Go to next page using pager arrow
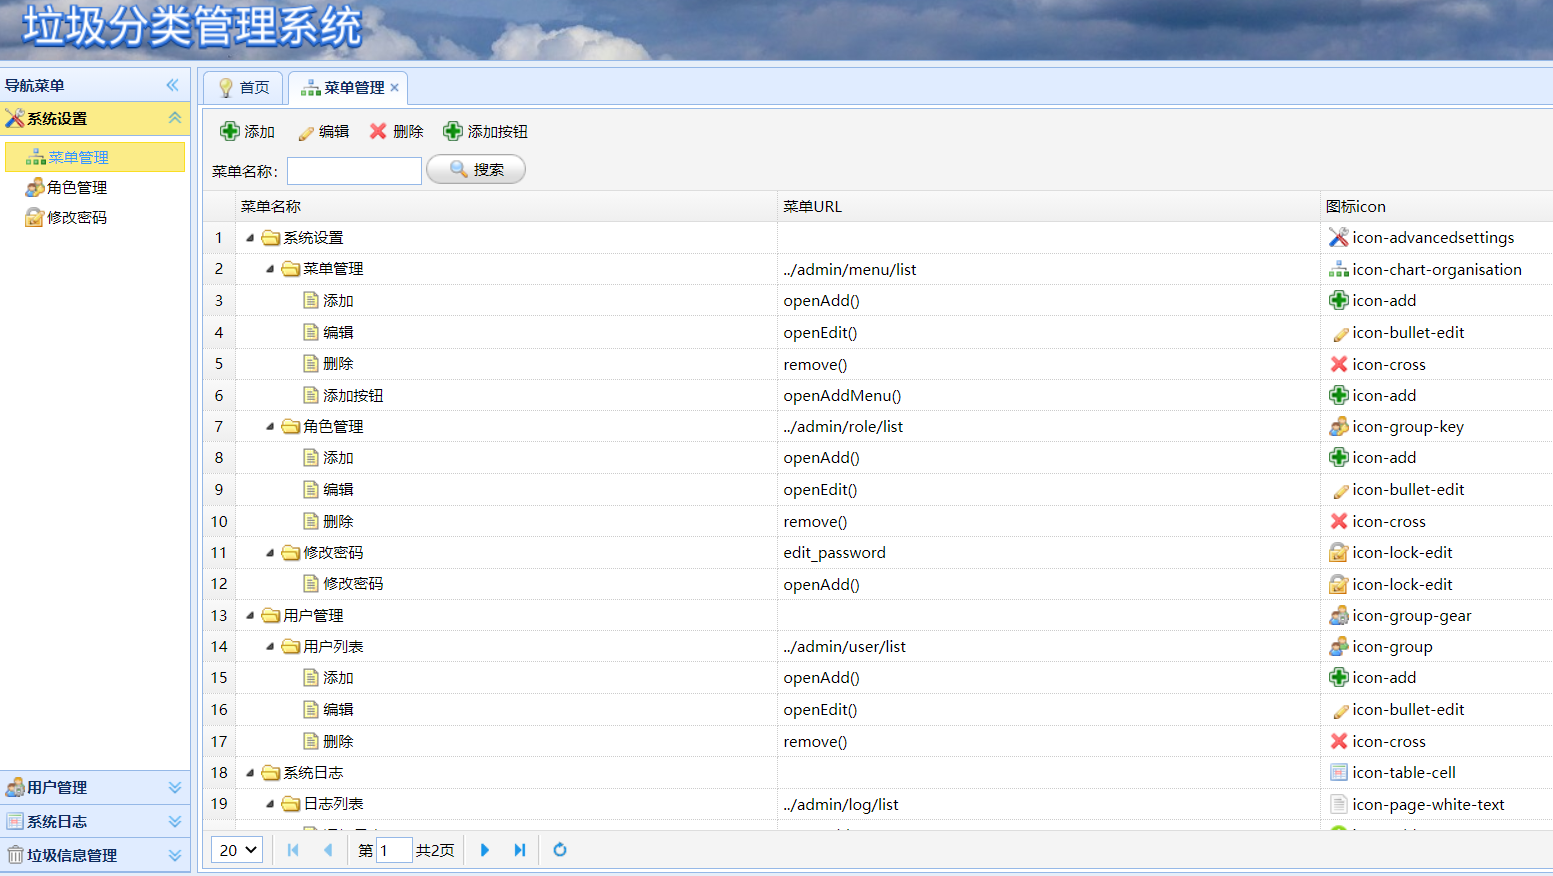 coord(485,850)
